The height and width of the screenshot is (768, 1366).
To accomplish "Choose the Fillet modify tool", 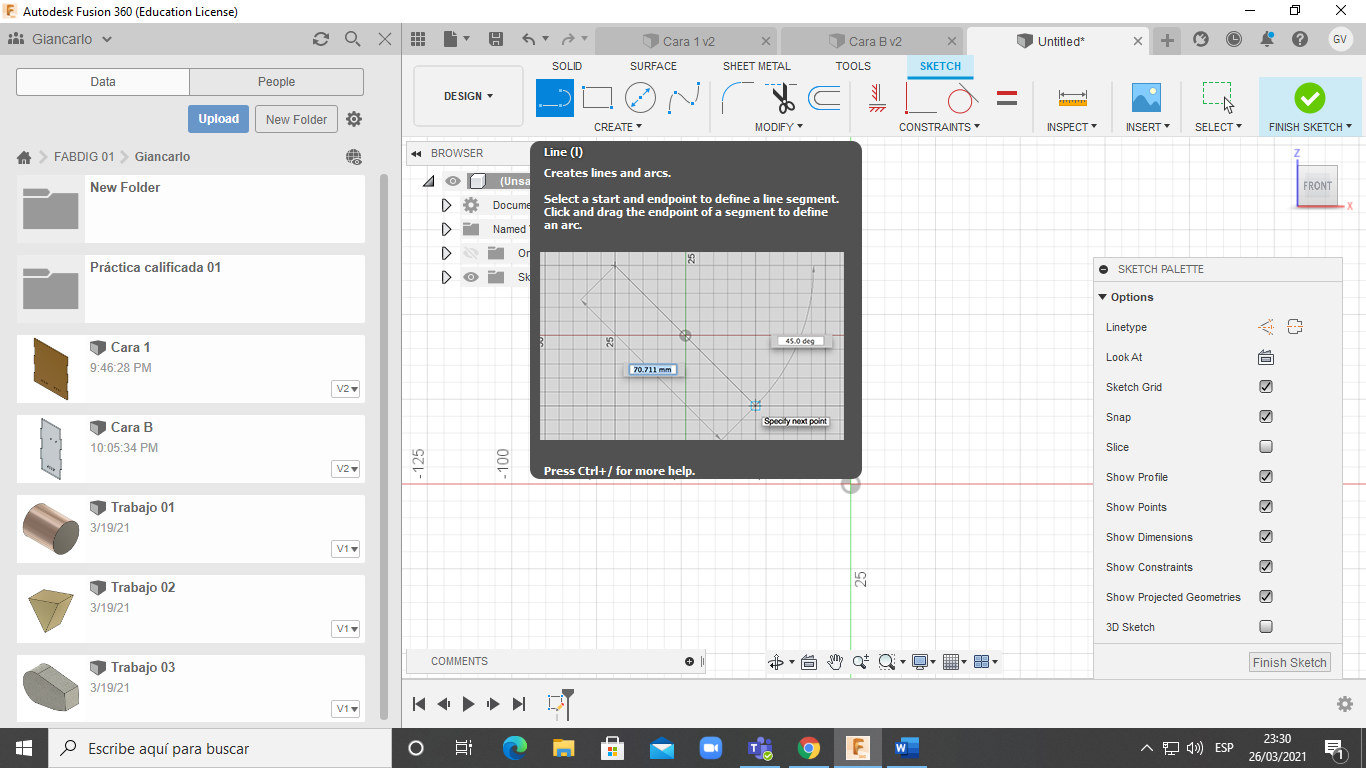I will tap(738, 98).
